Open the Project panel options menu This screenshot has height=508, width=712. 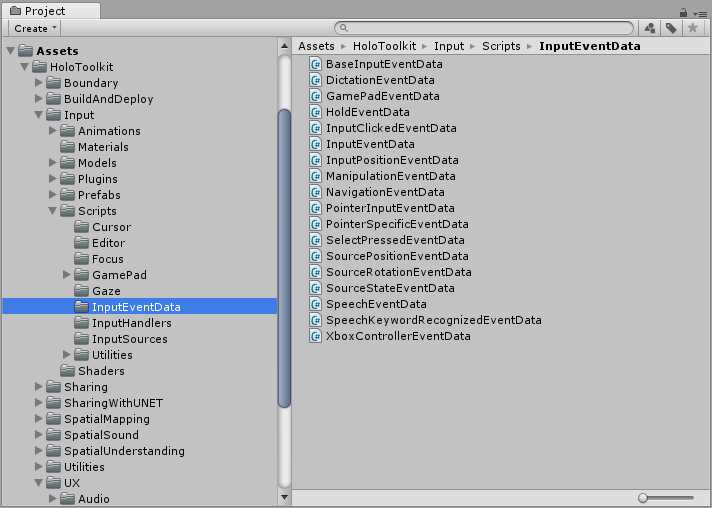[x=700, y=14]
